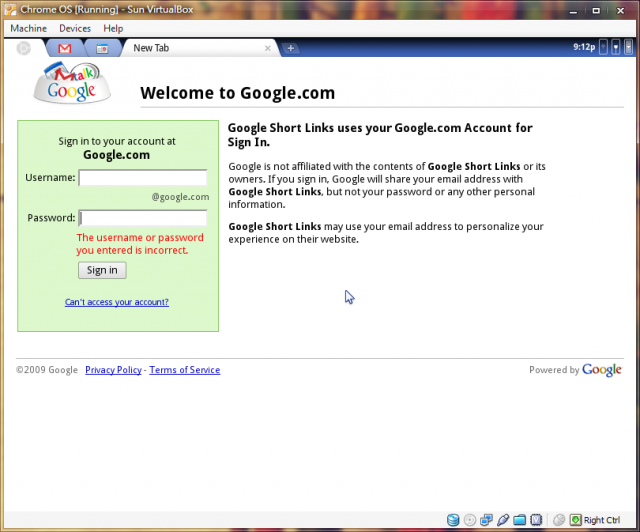Image resolution: width=640 pixels, height=532 pixels.
Task: Open the Help menu
Action: coord(113,29)
